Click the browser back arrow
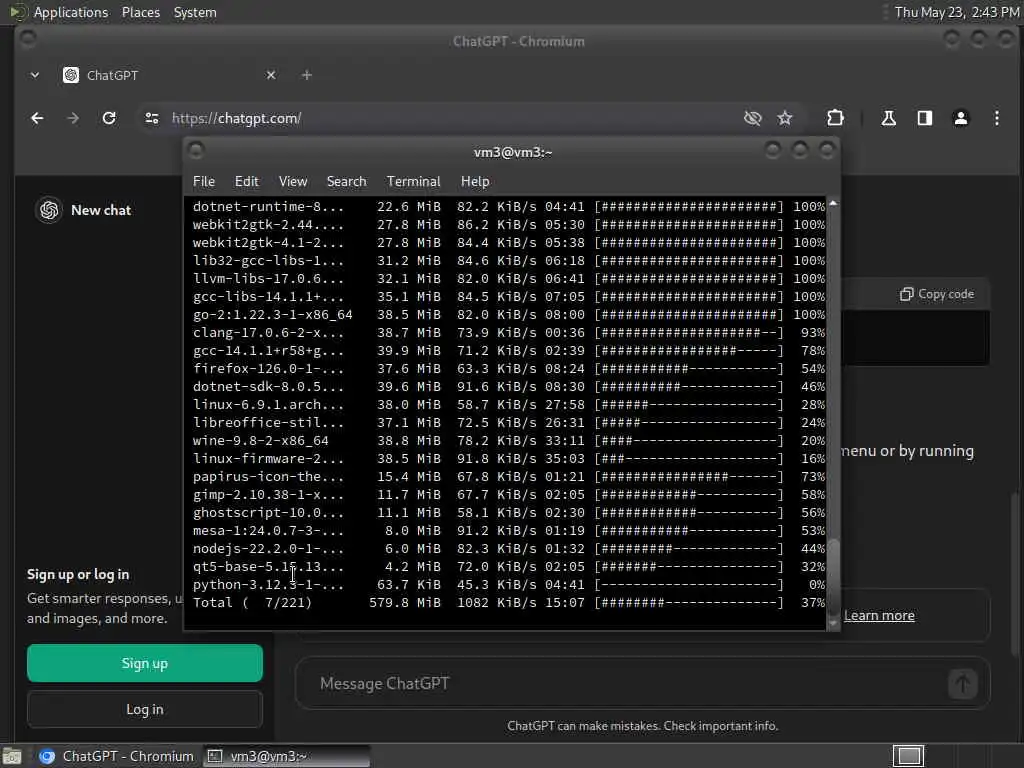1024x768 pixels. pos(37,118)
